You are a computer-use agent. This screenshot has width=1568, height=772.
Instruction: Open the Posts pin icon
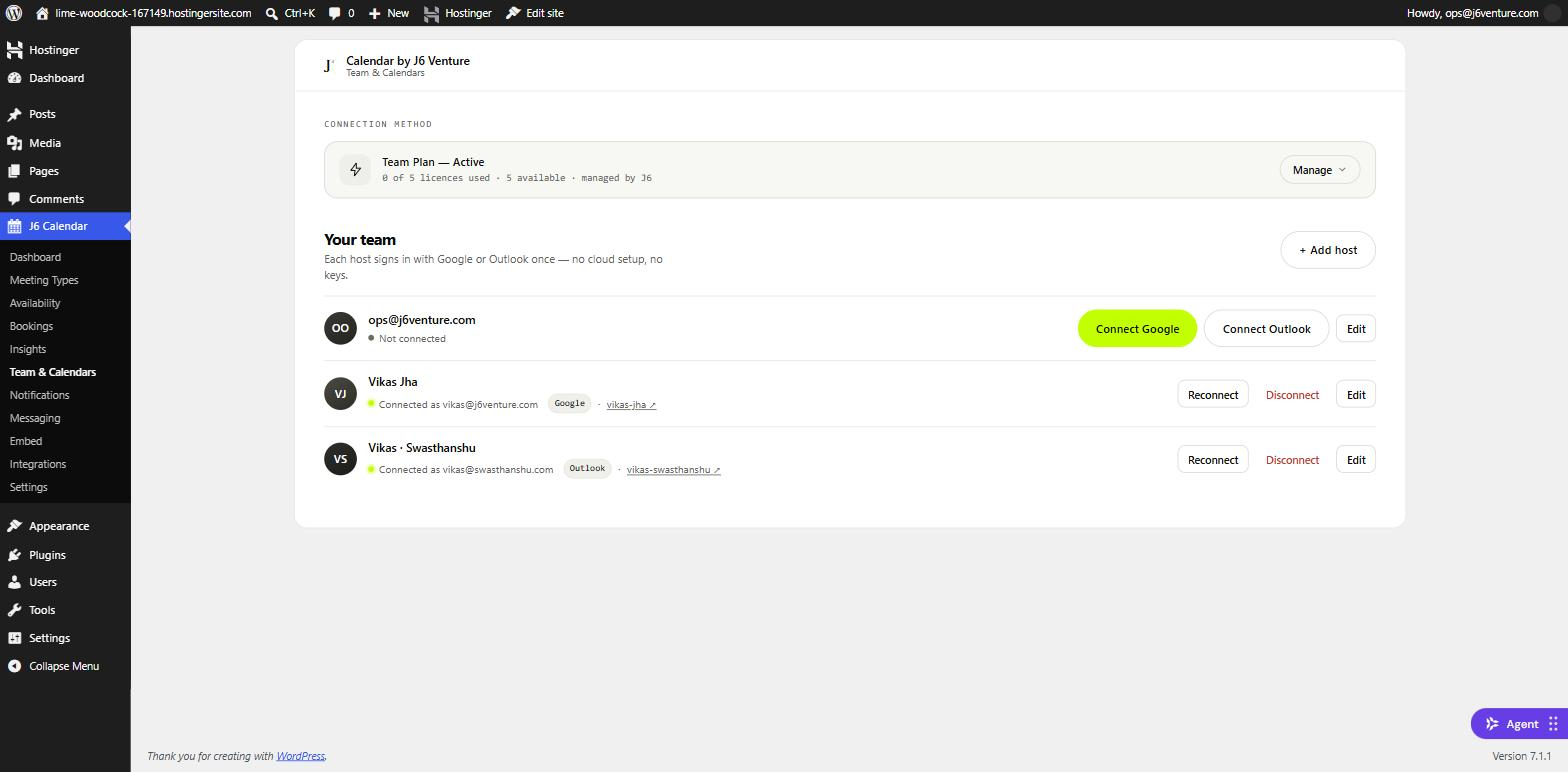click(x=14, y=115)
